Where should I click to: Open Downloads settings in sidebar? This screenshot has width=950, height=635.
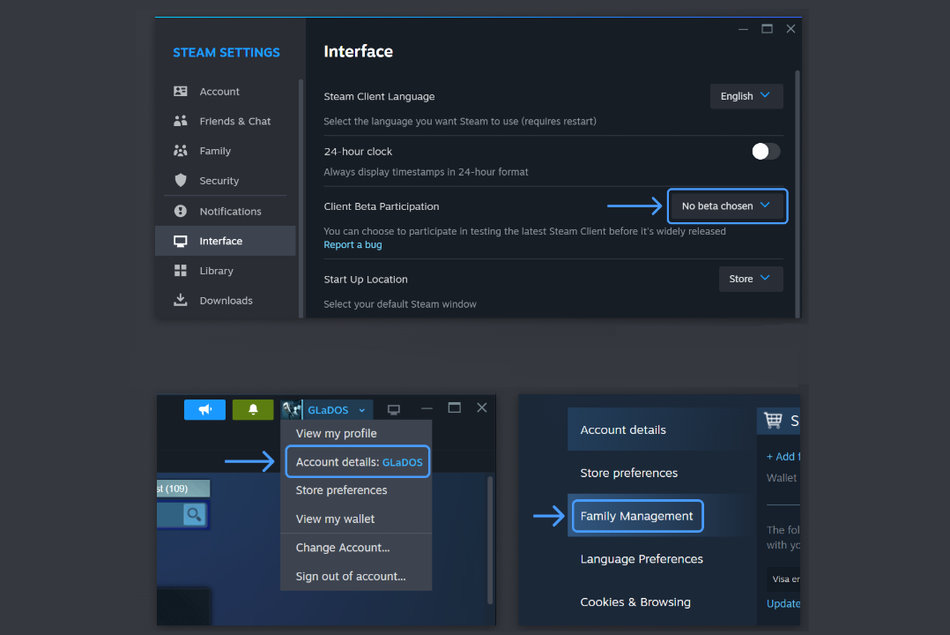click(x=225, y=301)
